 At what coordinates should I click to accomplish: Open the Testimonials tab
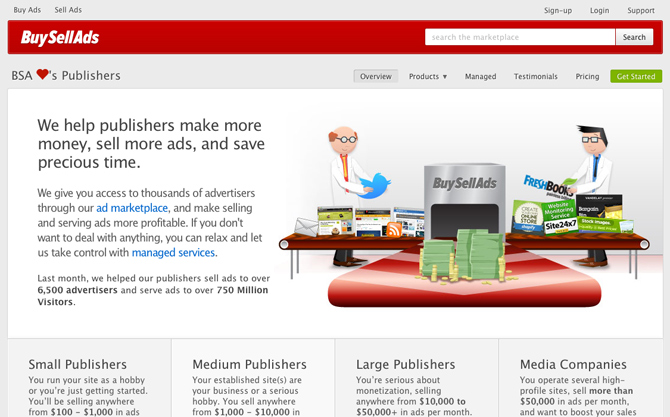point(535,76)
